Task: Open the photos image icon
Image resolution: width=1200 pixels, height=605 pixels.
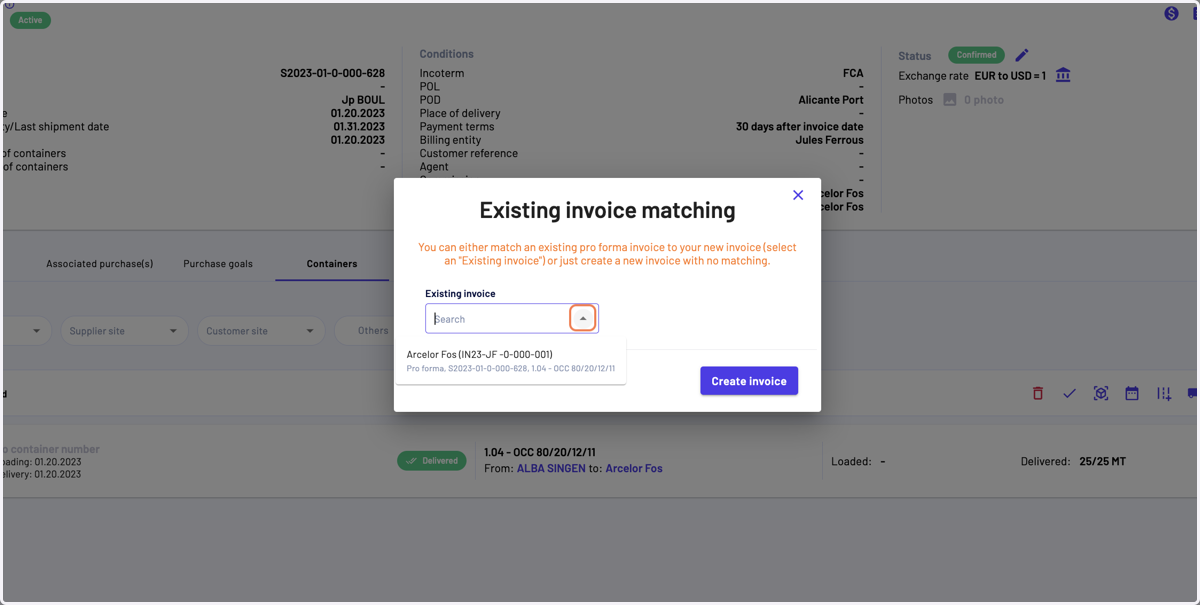Action: coord(950,100)
